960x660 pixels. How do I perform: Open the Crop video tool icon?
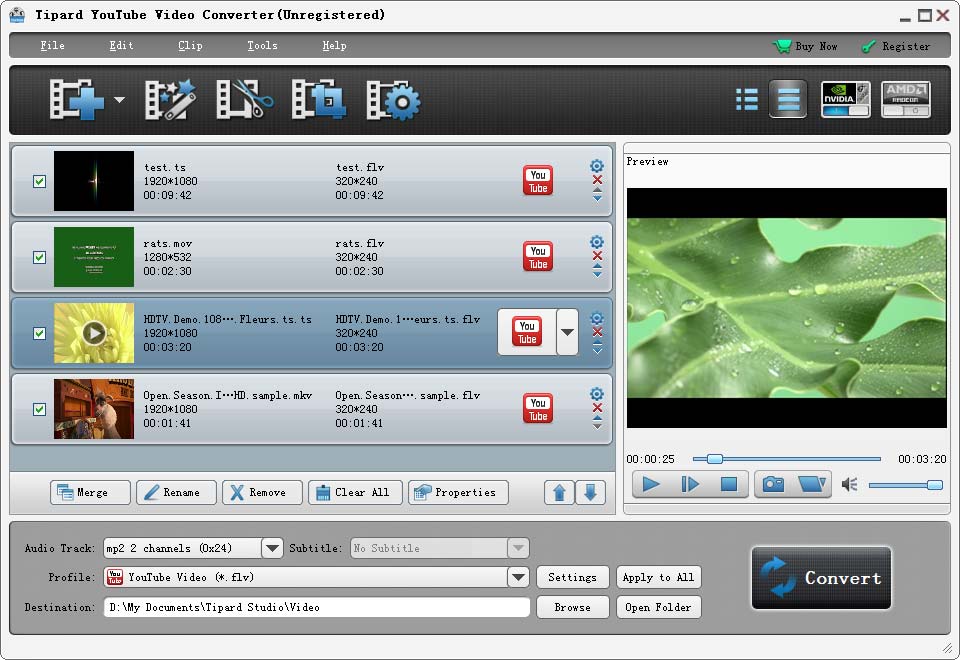pos(318,99)
